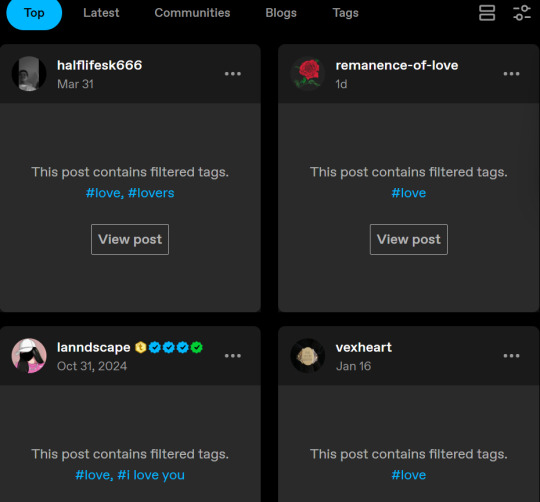Screen dimensions: 540x502
Task: Open the #love tag in vexheart post
Action: [x=408, y=475]
